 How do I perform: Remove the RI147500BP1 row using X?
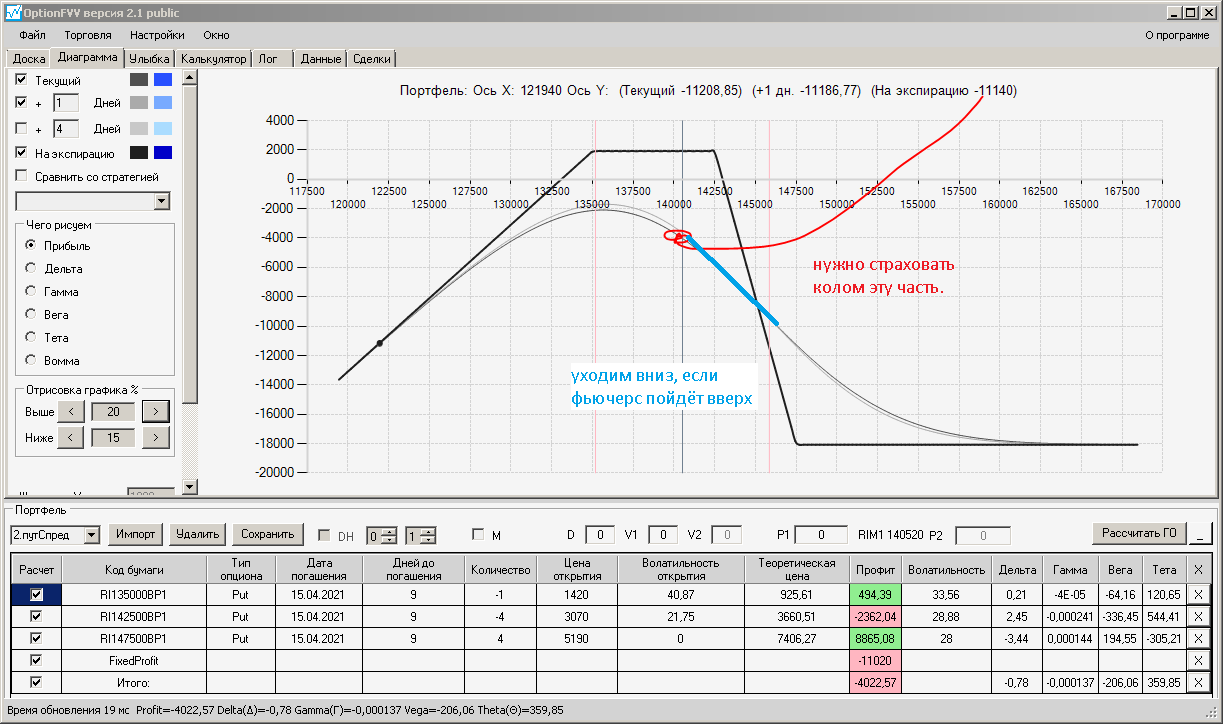click(1199, 638)
